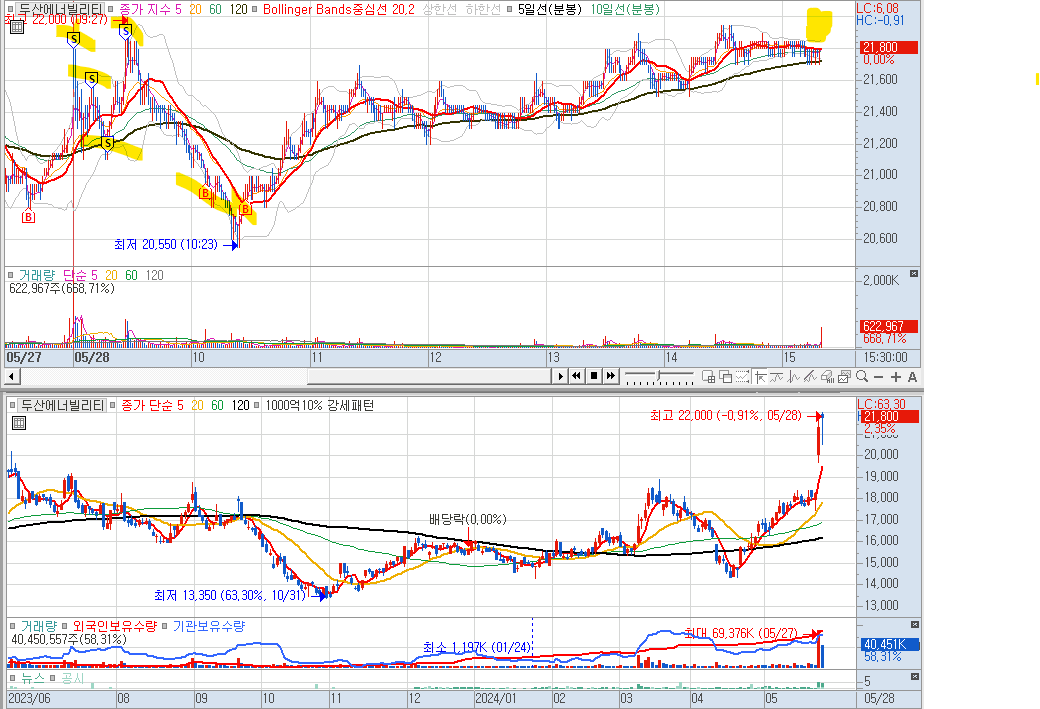Viewport: 1040px width, 709px height.
Task: Adjust the chart zoom slider thumb
Action: pos(659,377)
